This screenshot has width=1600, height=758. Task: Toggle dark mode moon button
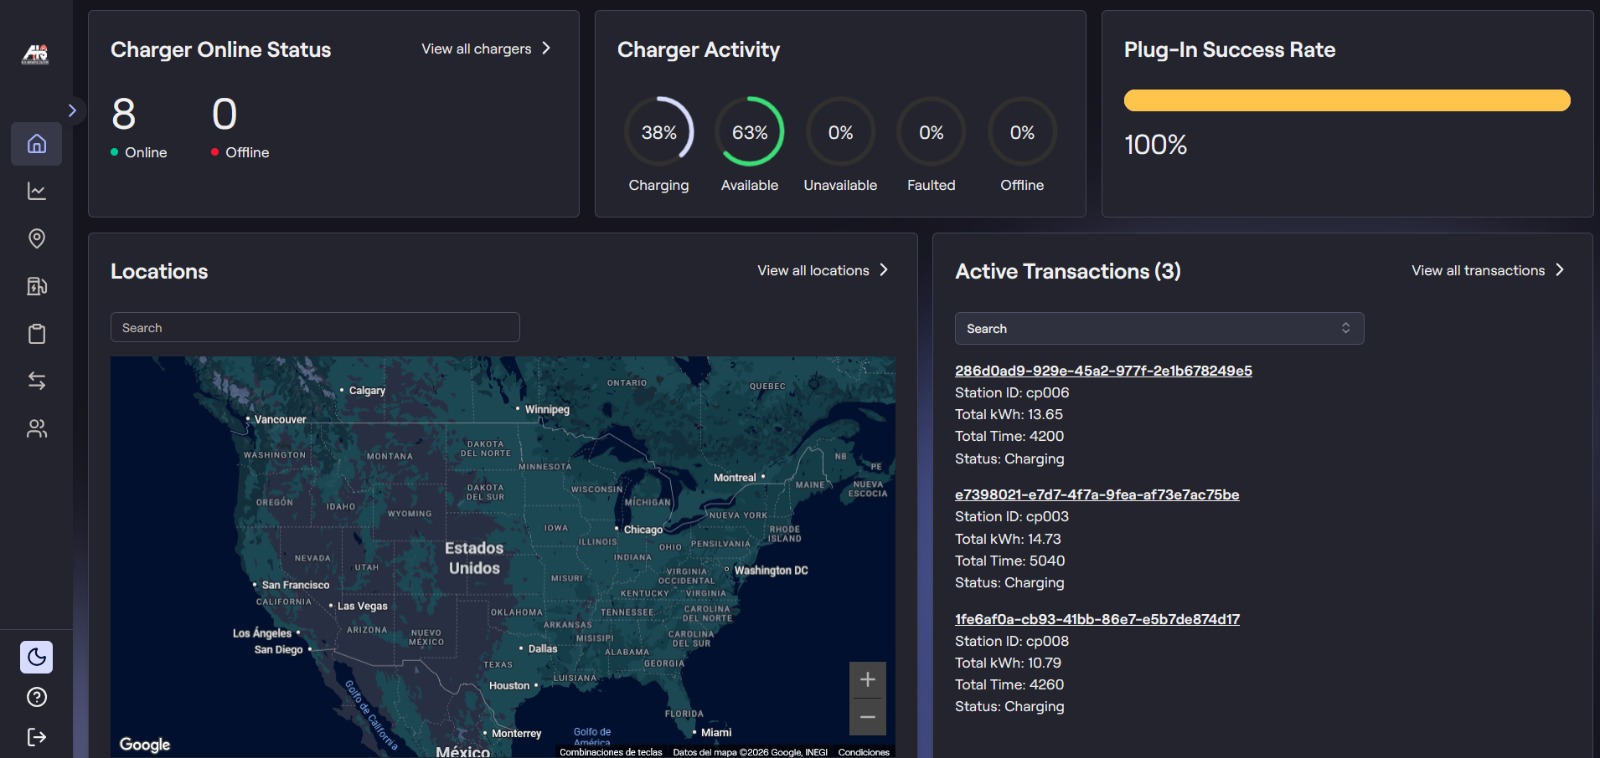[36, 657]
